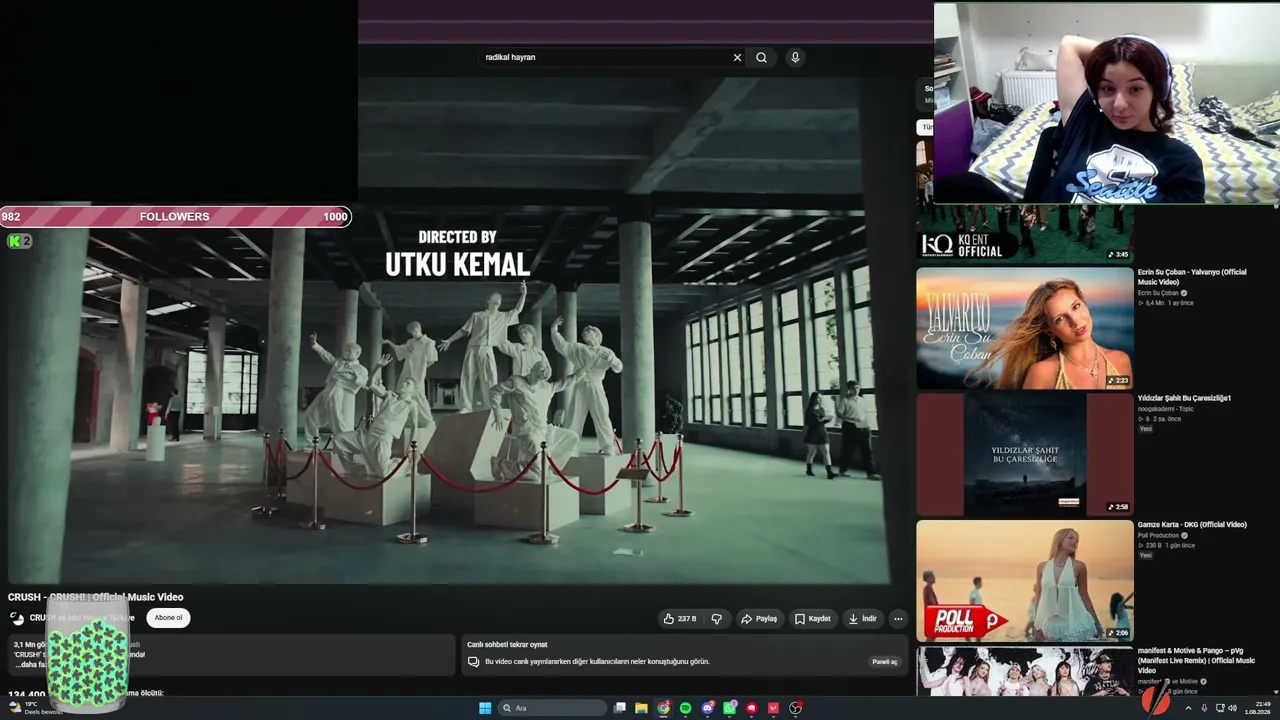
Task: Open Spotify from the taskbar
Action: (x=685, y=708)
